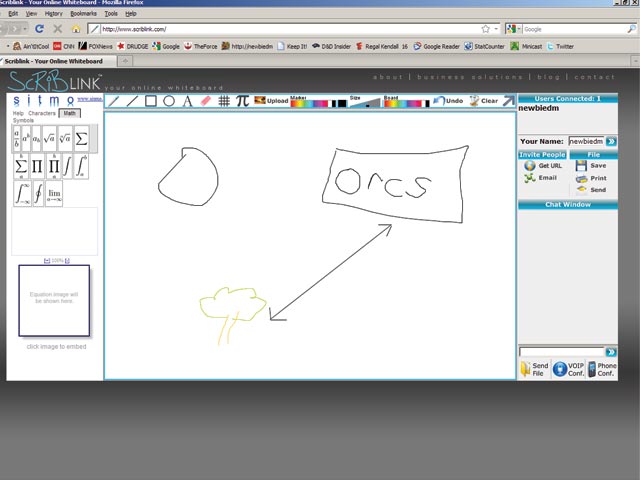Select the straight line tool
The height and width of the screenshot is (480, 640).
click(132, 101)
